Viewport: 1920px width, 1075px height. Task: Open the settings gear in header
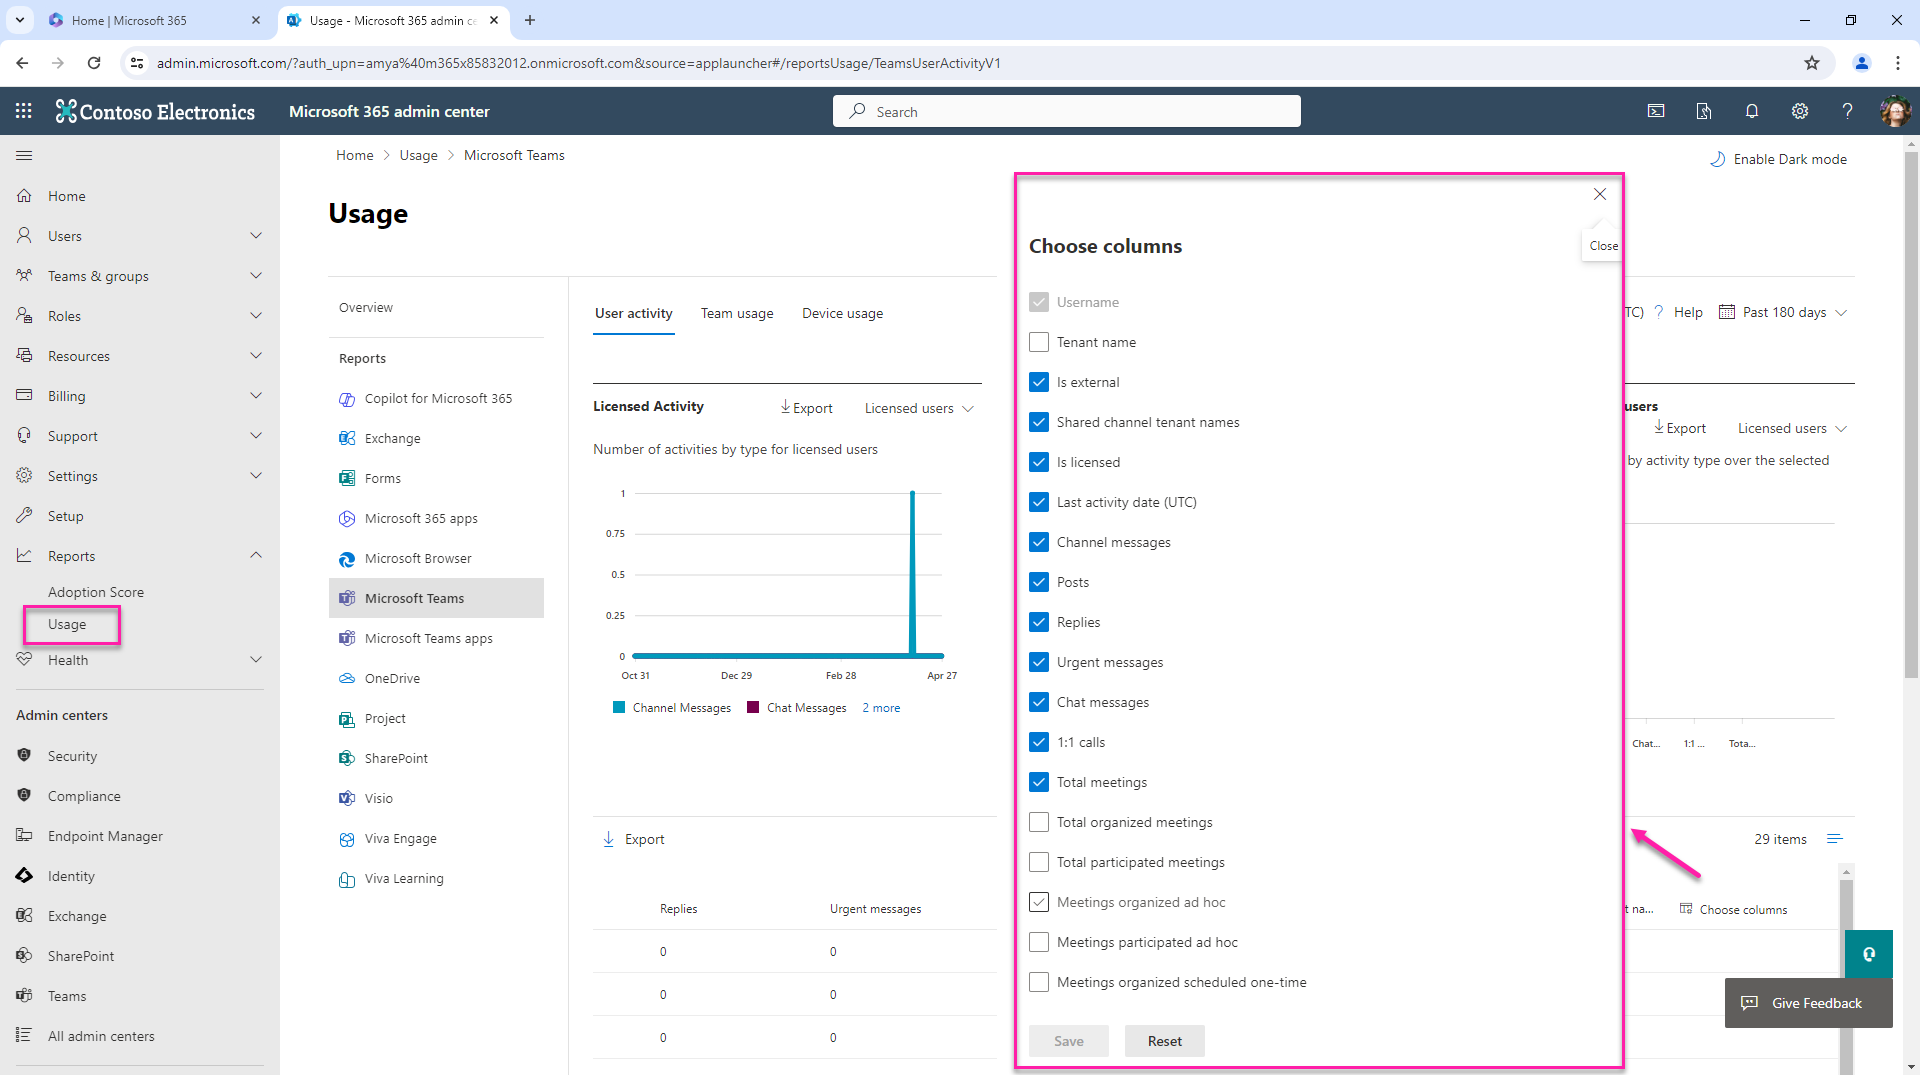(1800, 111)
